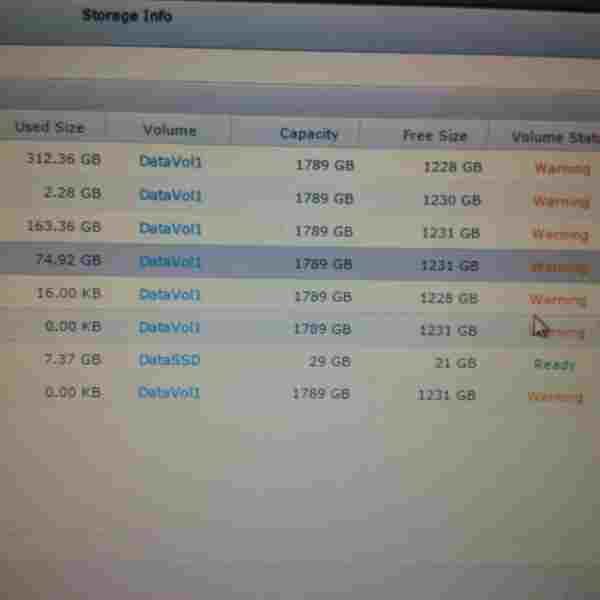Viewport: 600px width, 600px height.
Task: Open DataVol1 link in the 16.00 KB row
Action: 170,294
